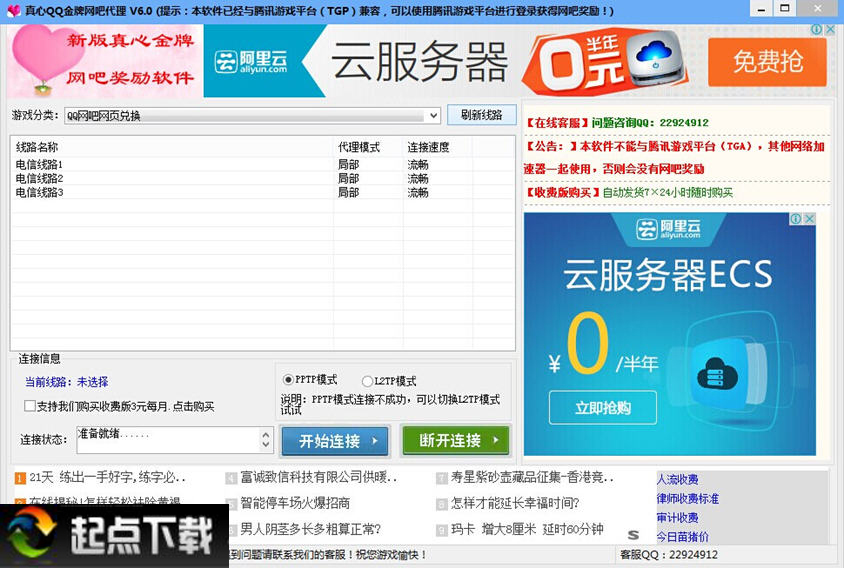Open the 智能停车场火爆招商 link
The height and width of the screenshot is (568, 844).
295,503
